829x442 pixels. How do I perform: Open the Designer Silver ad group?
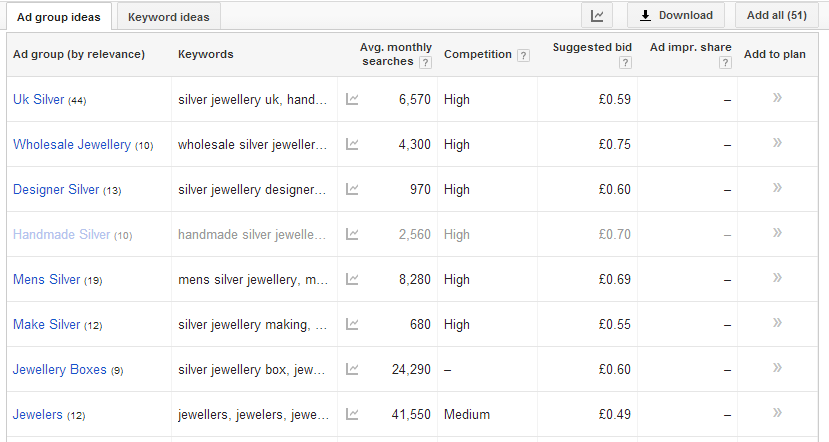click(56, 190)
